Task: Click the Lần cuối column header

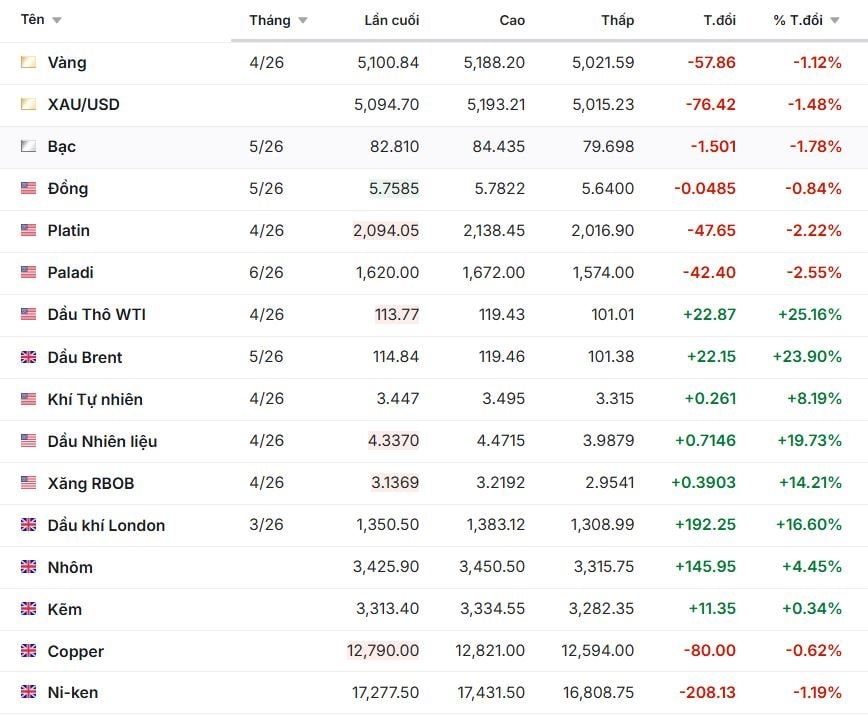Action: tap(392, 21)
